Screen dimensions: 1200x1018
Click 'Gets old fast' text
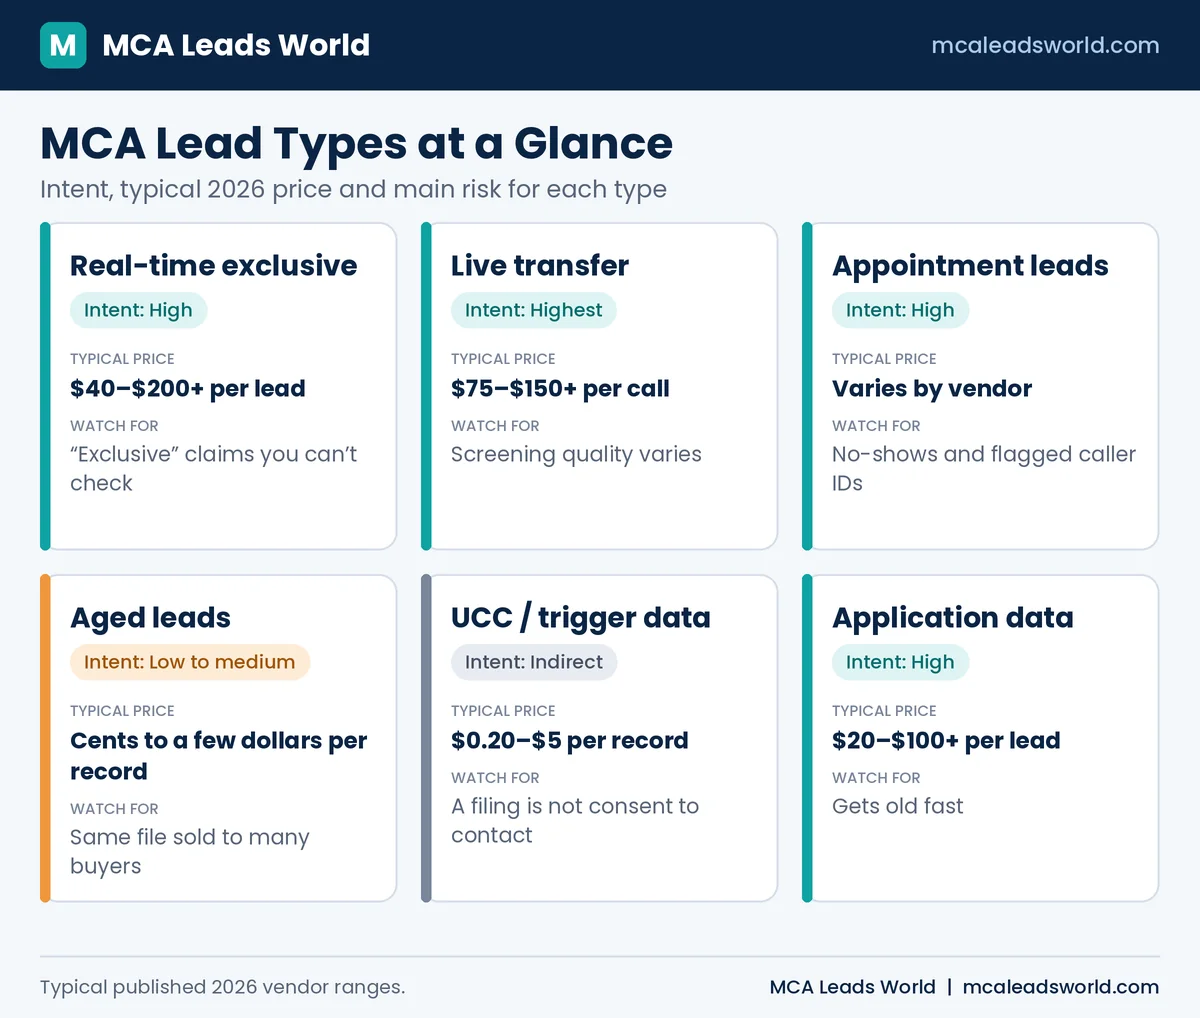tap(898, 806)
